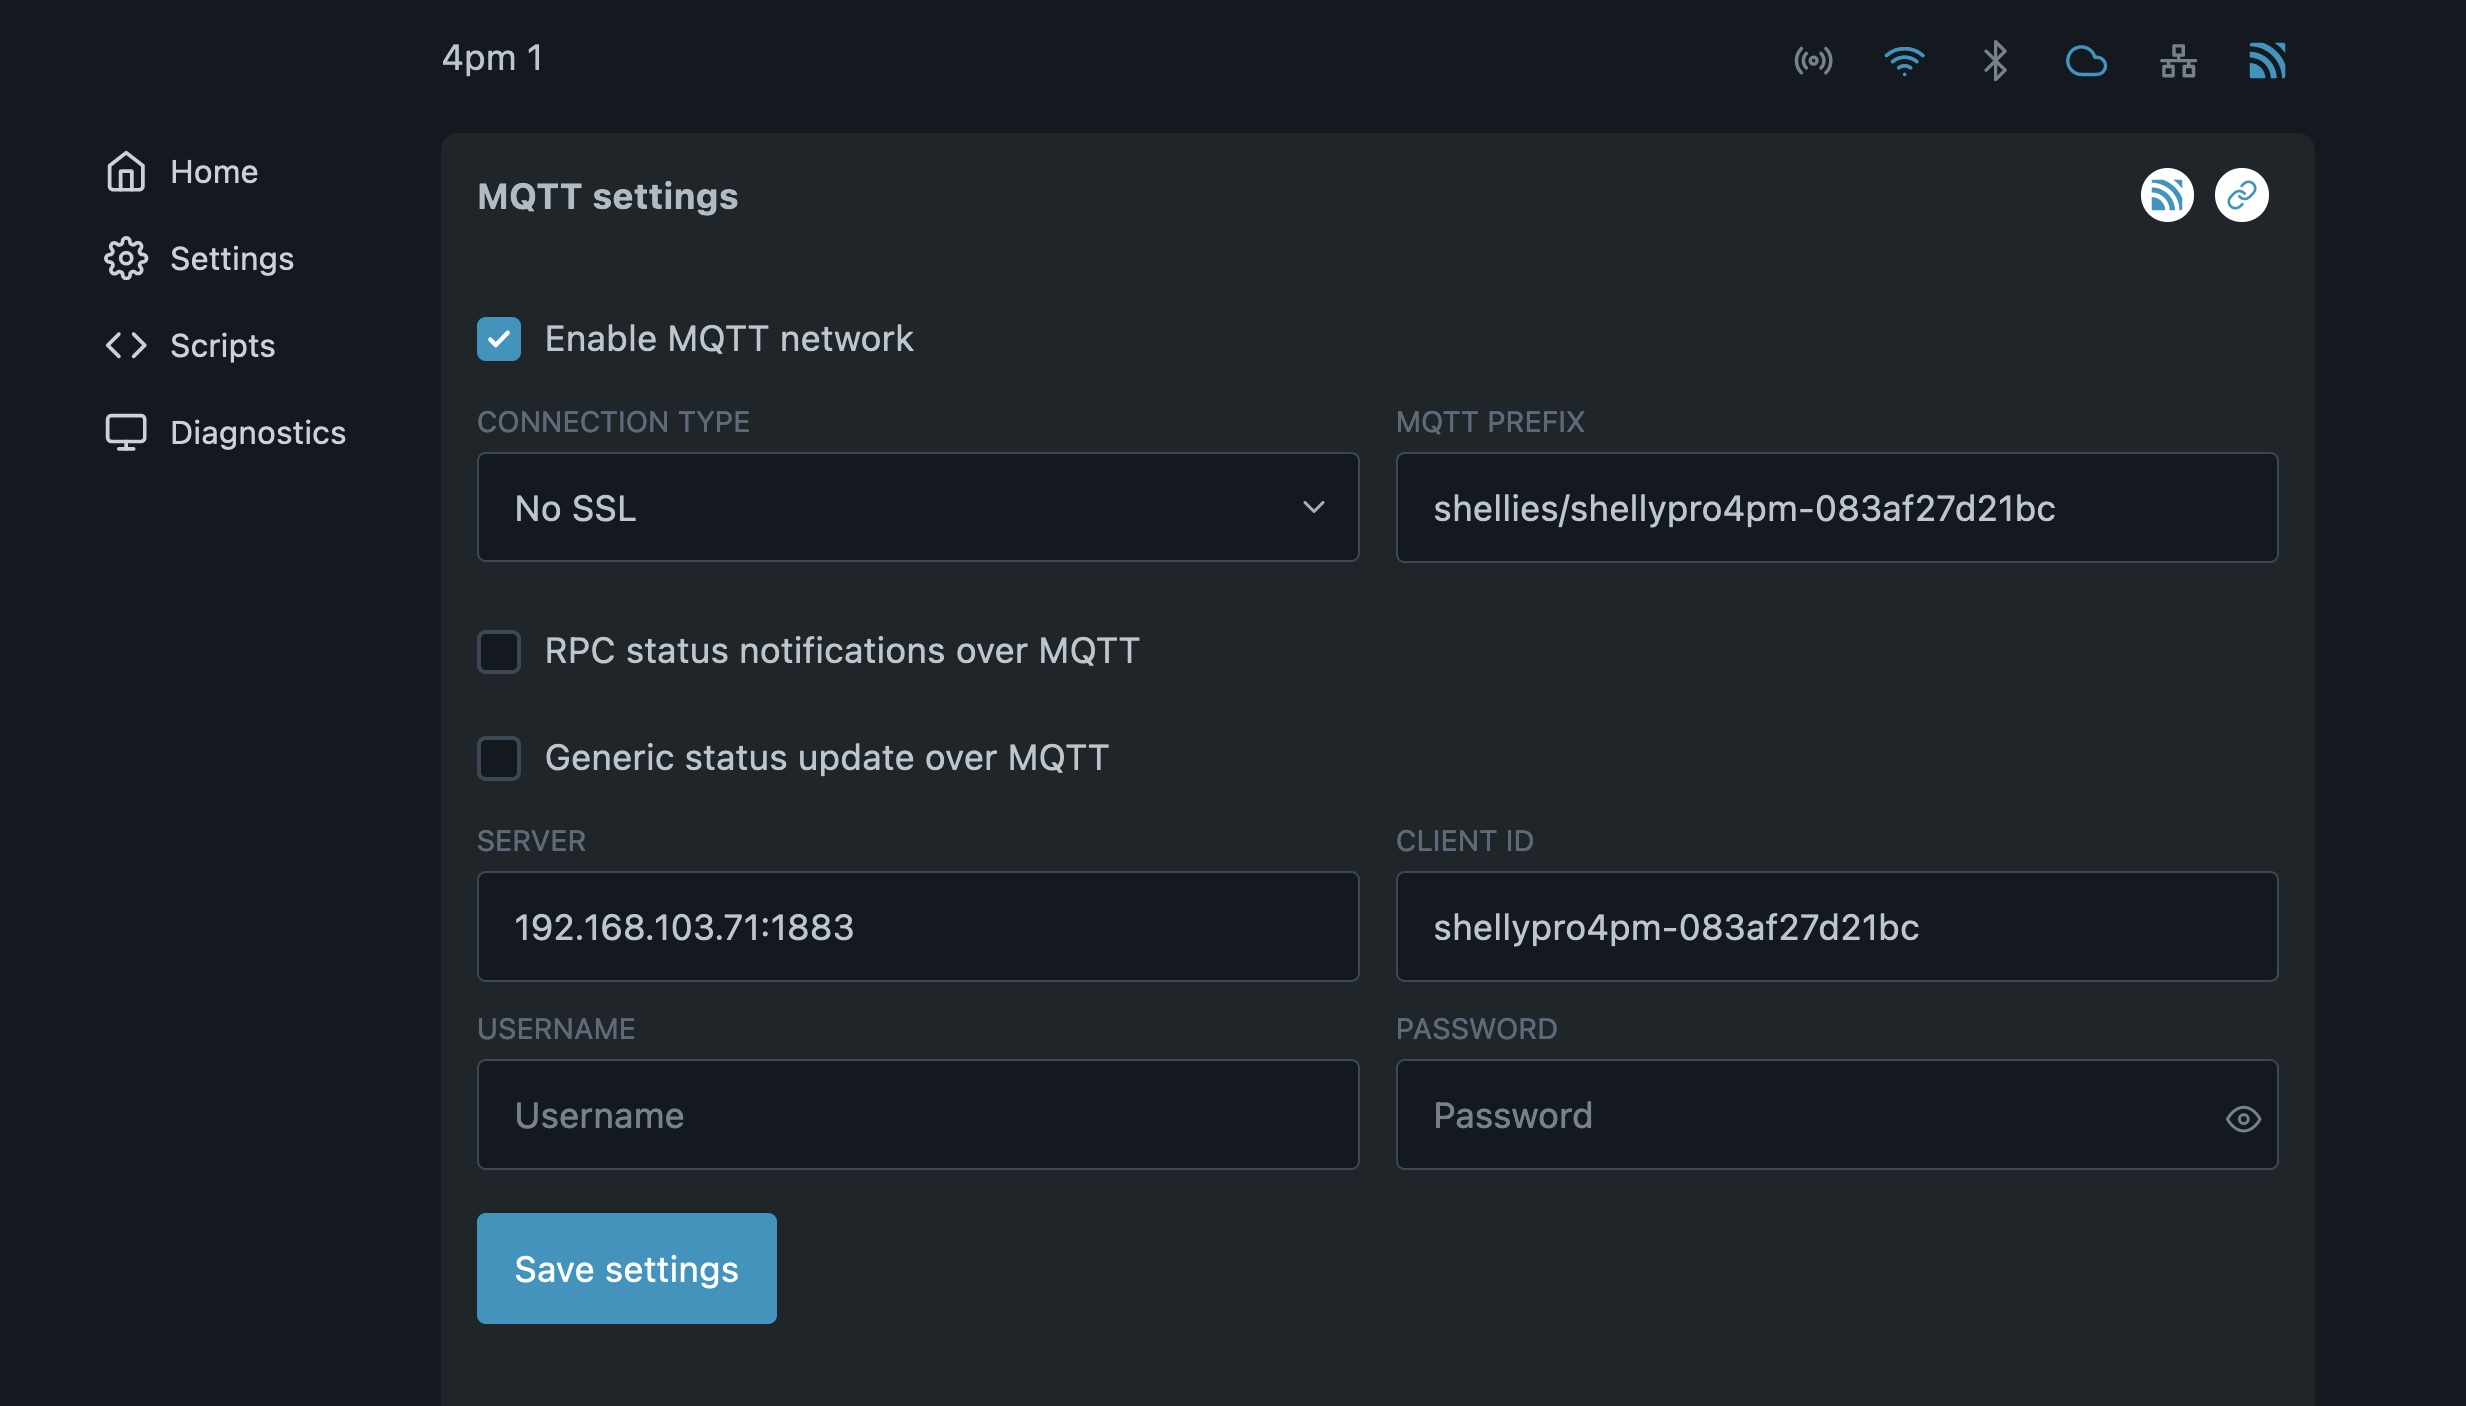Click the CLIENT ID label

click(1464, 840)
